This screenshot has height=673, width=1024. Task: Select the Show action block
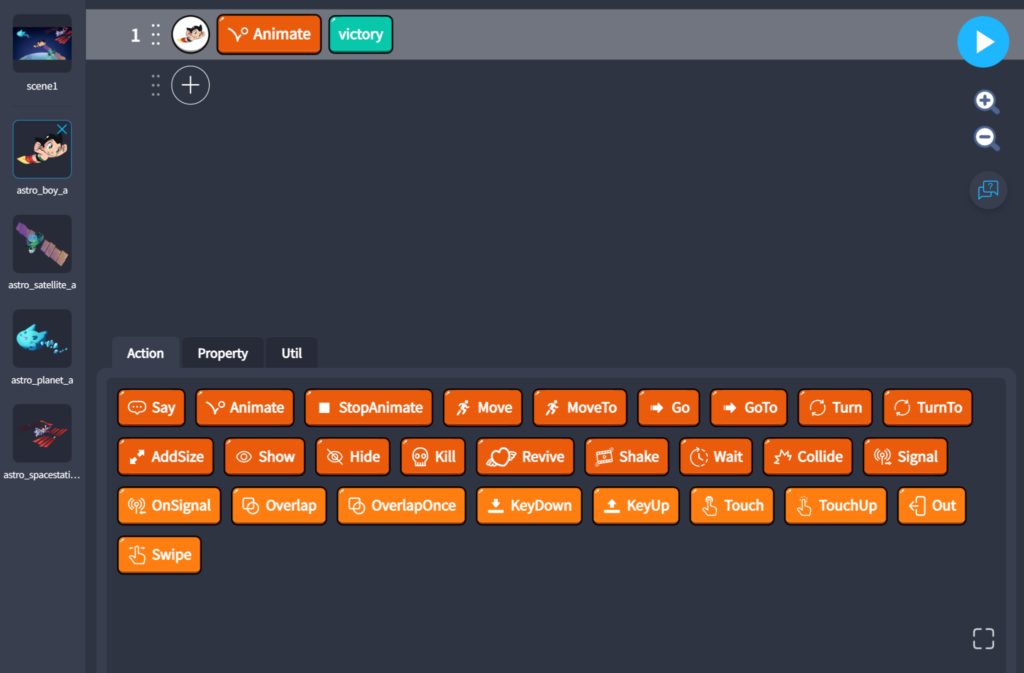click(265, 457)
